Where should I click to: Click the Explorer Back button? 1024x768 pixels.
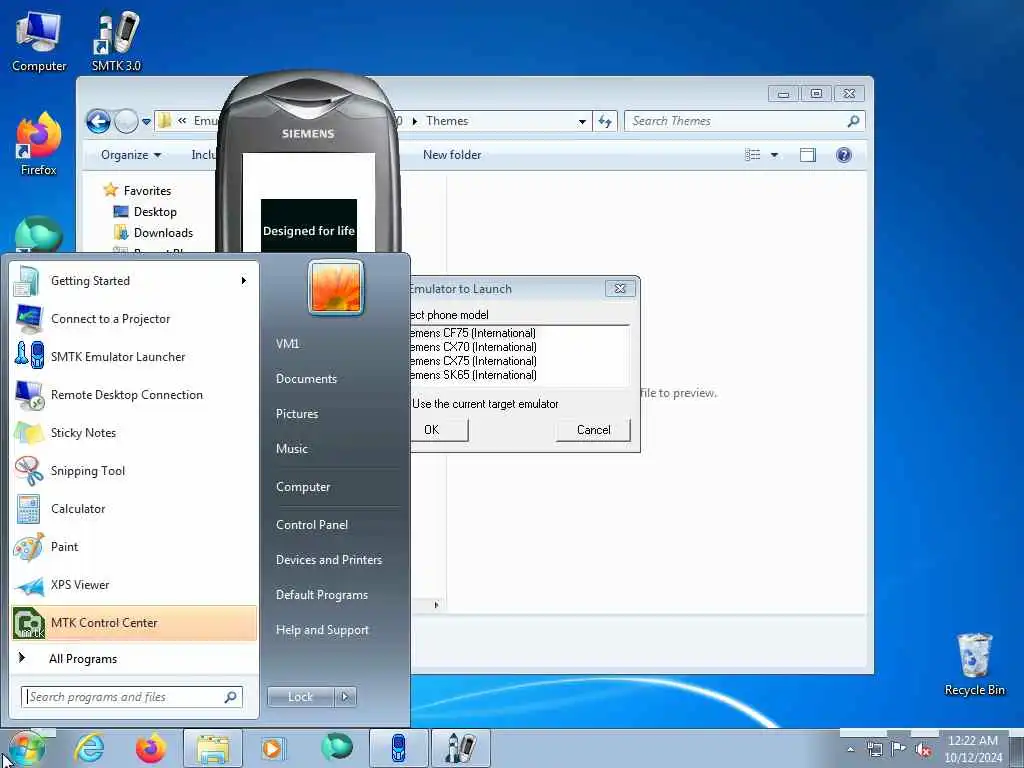click(99, 121)
